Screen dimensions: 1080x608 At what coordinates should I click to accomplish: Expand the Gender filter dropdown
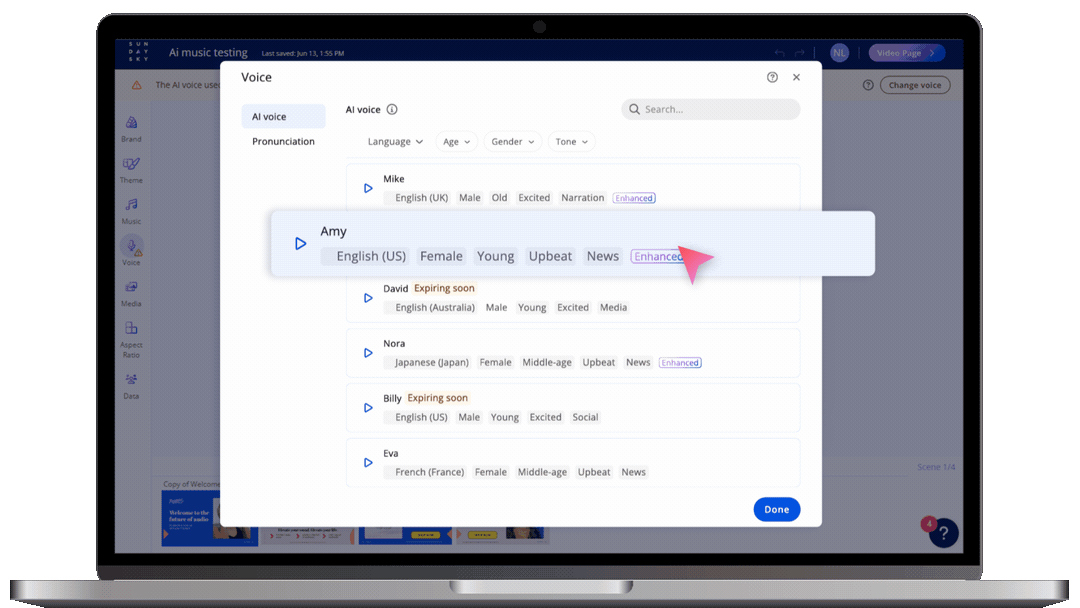(513, 142)
